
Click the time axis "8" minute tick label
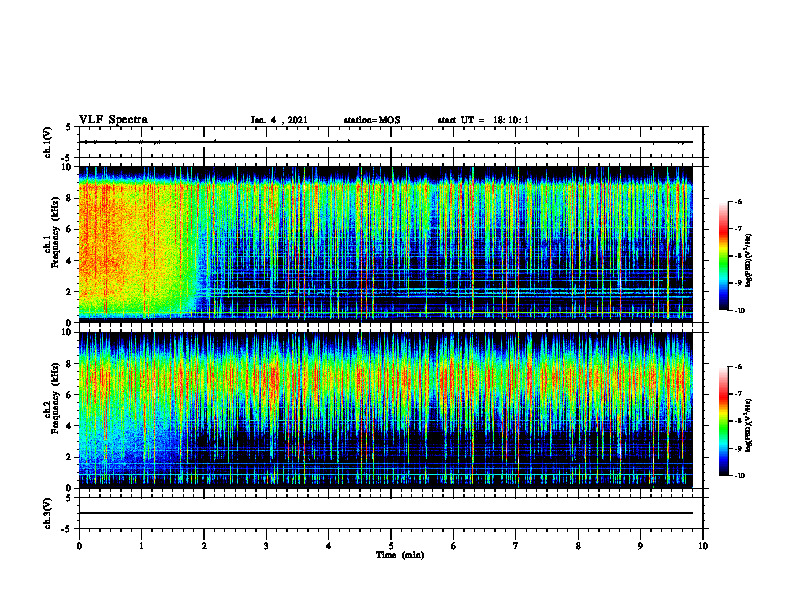tap(578, 546)
